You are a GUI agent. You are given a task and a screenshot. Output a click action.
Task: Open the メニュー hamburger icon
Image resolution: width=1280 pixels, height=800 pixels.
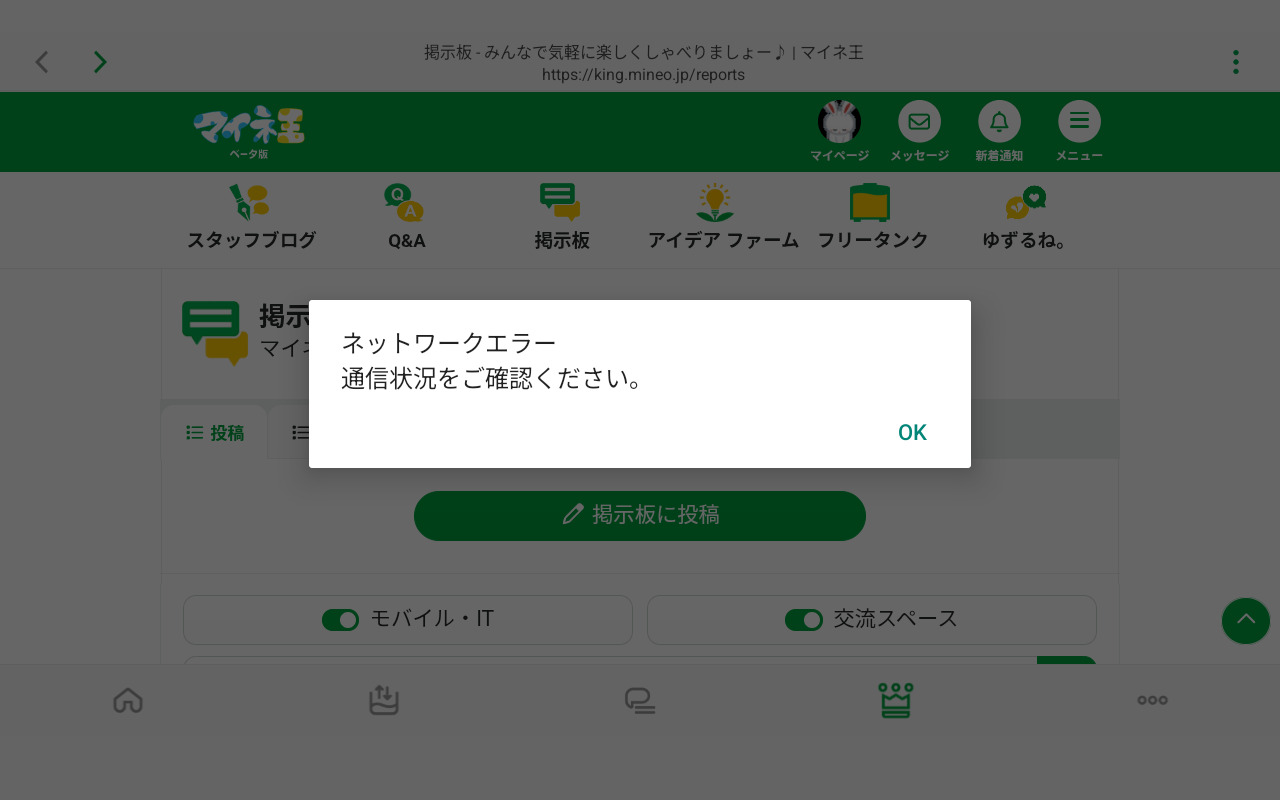click(x=1079, y=122)
